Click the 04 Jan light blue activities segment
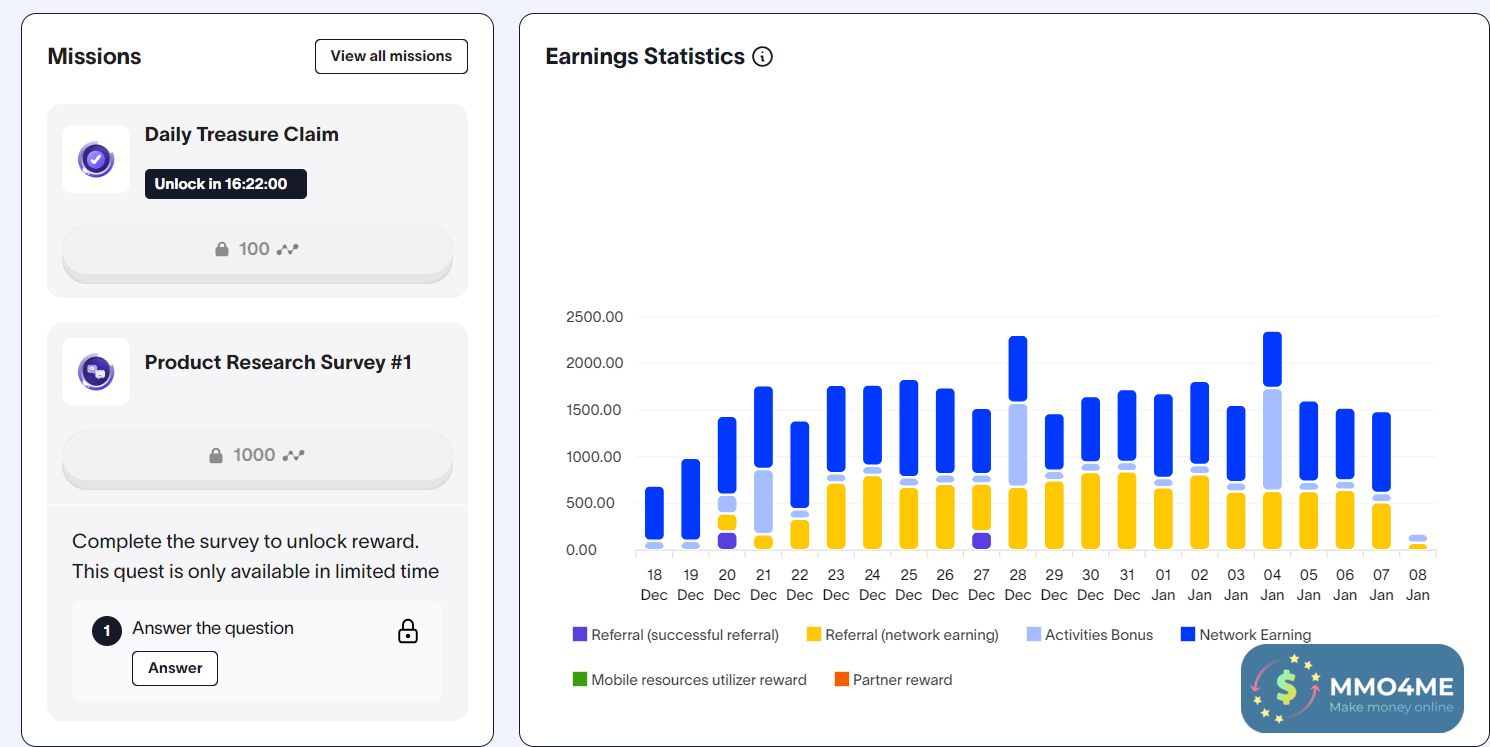 point(1272,439)
